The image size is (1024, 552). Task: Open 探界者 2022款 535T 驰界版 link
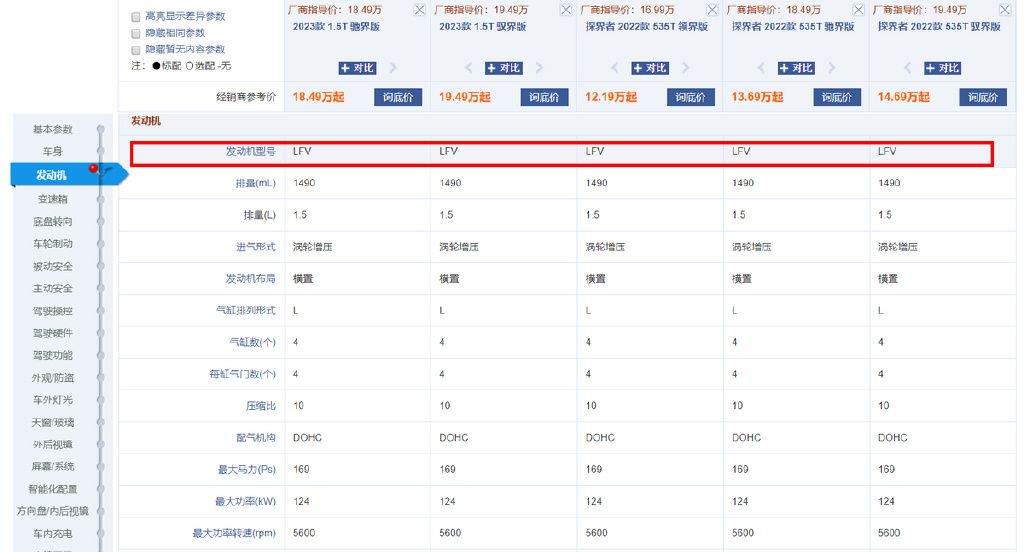[793, 27]
